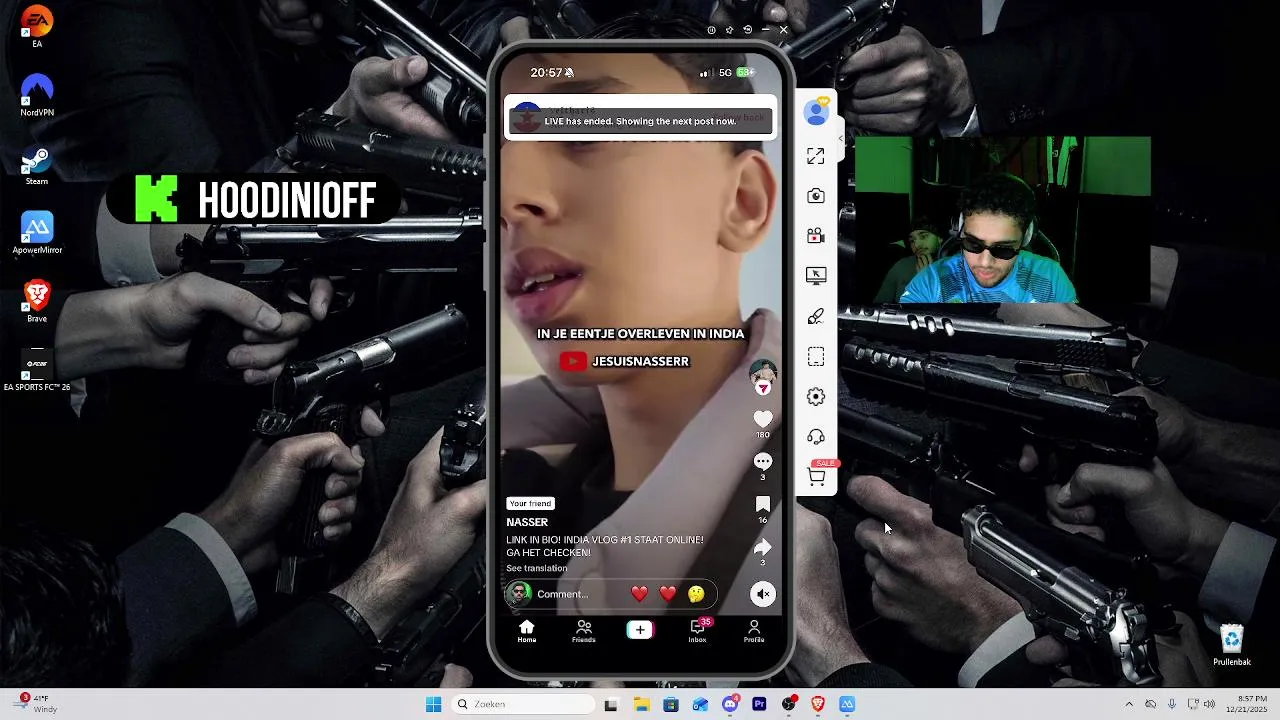Open Task View on the taskbar
Image resolution: width=1280 pixels, height=720 pixels.
(x=611, y=704)
